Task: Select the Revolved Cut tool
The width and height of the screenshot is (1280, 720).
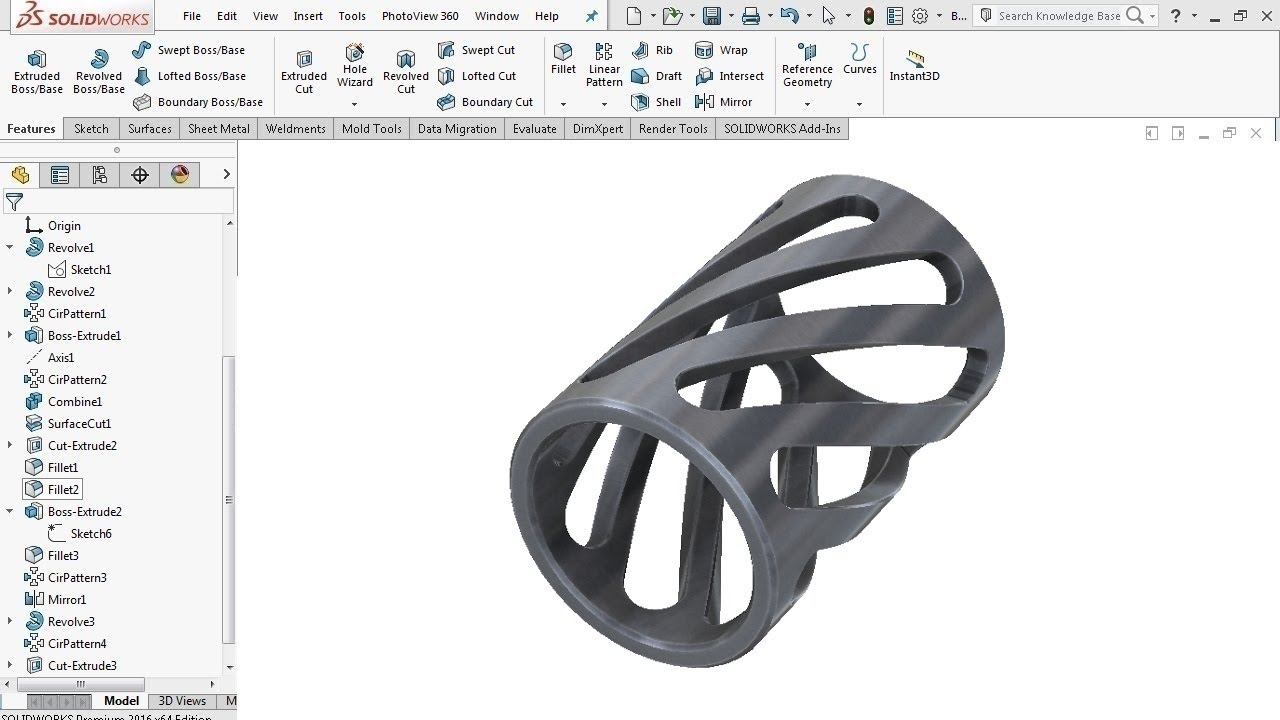Action: coord(406,72)
